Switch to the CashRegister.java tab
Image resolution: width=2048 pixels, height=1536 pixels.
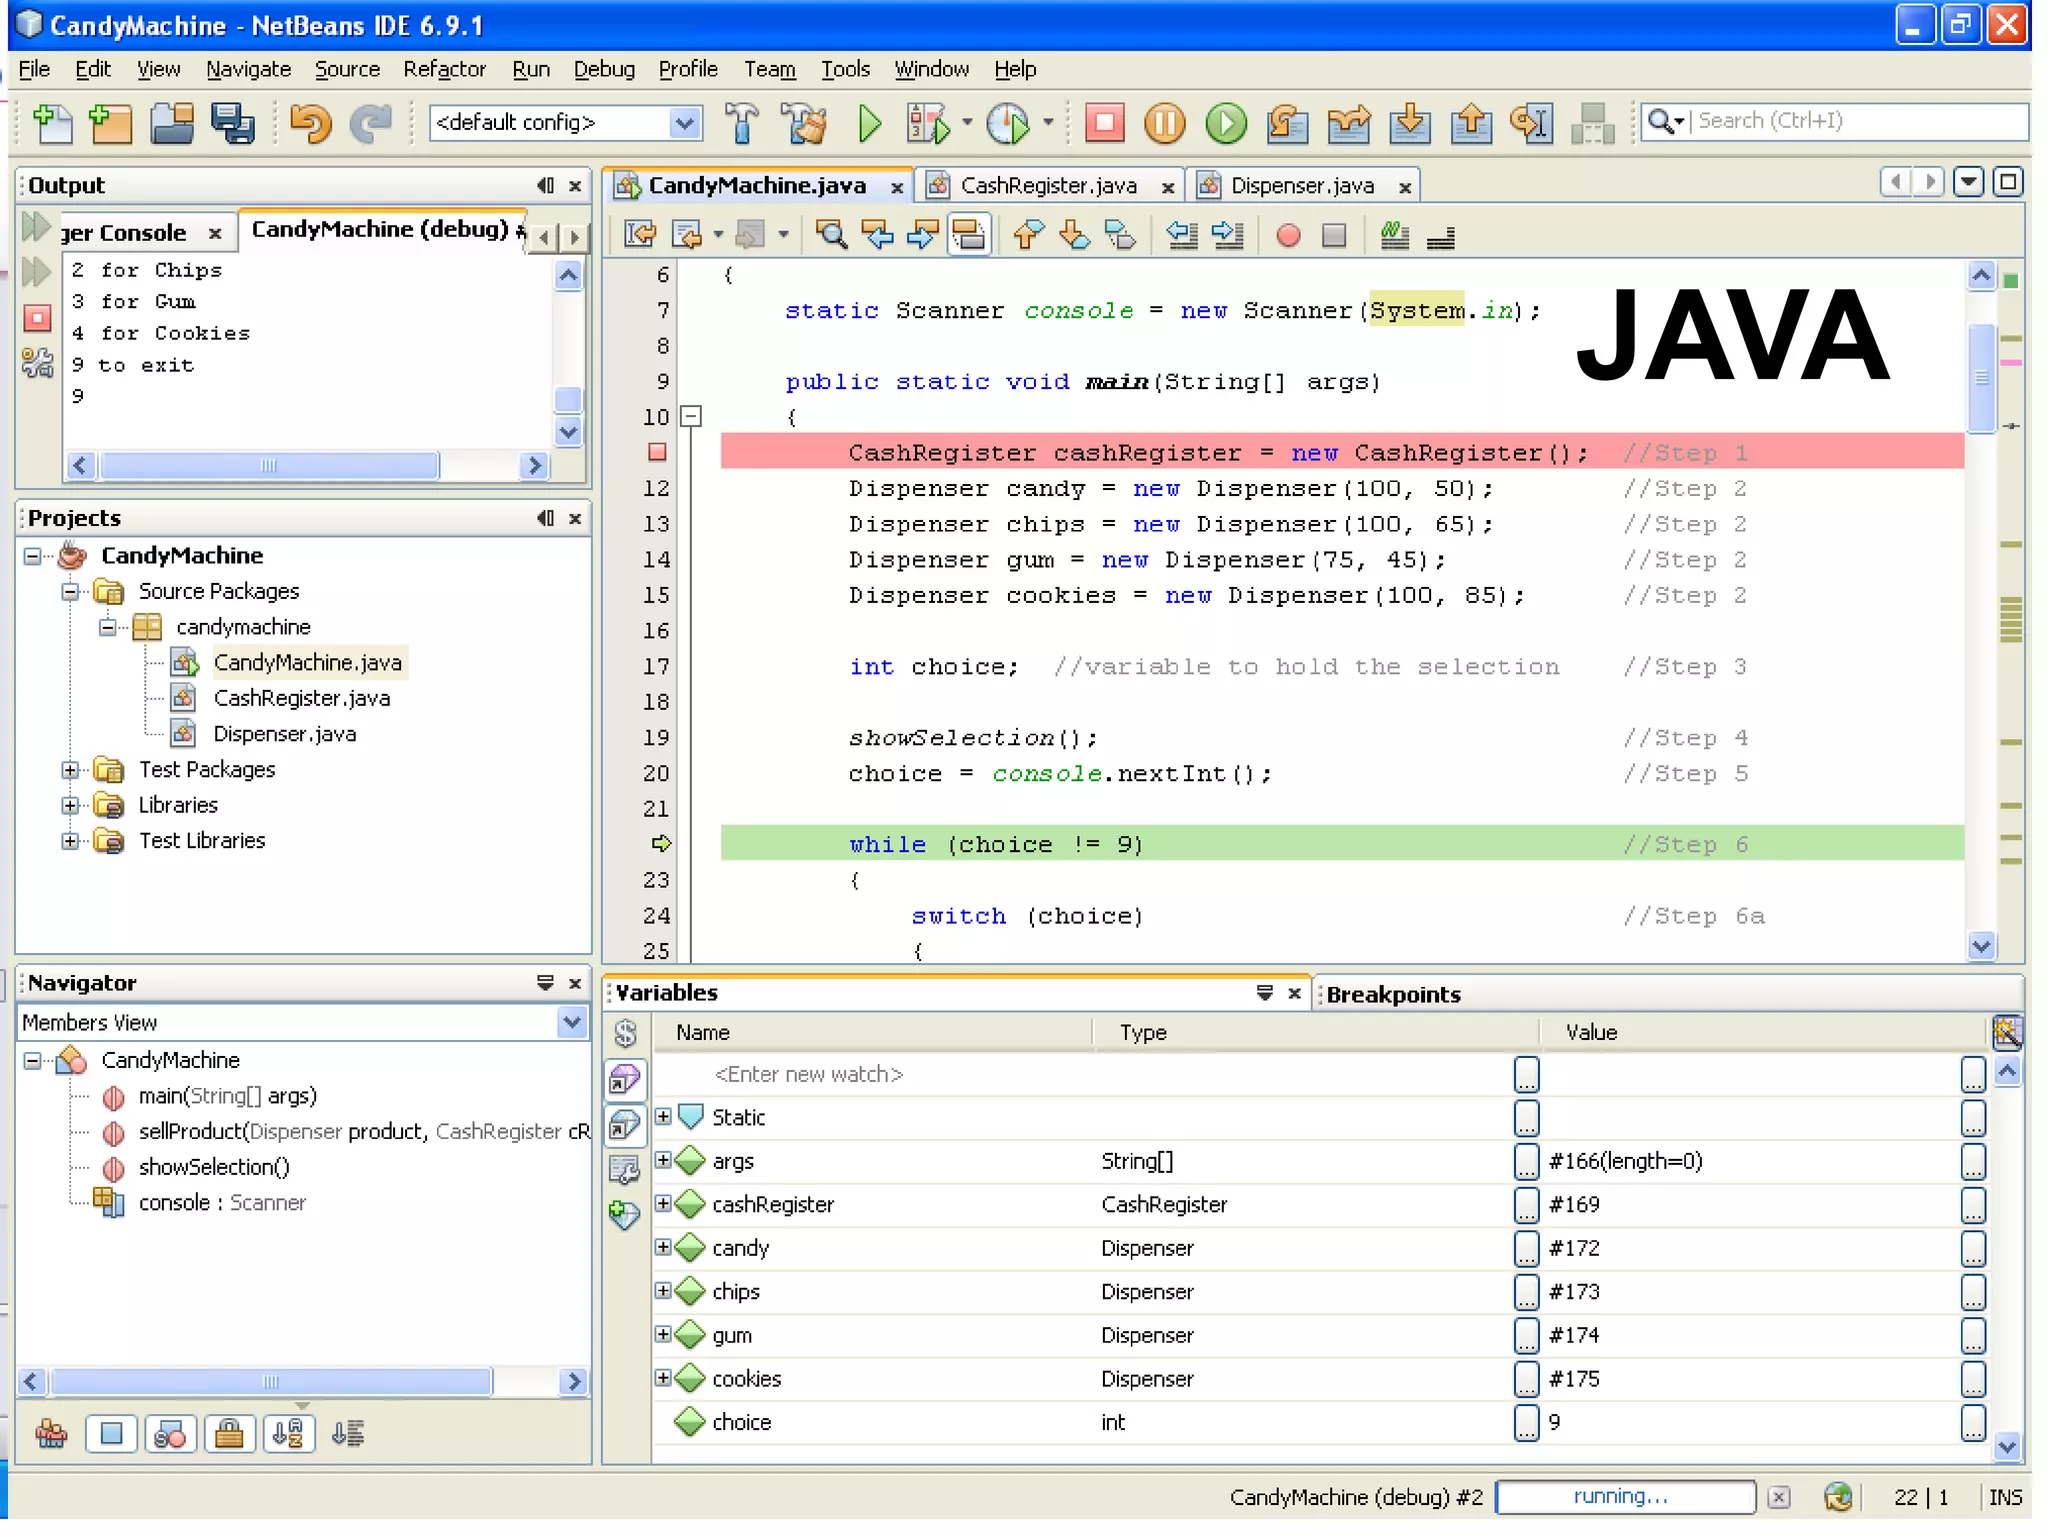1048,186
